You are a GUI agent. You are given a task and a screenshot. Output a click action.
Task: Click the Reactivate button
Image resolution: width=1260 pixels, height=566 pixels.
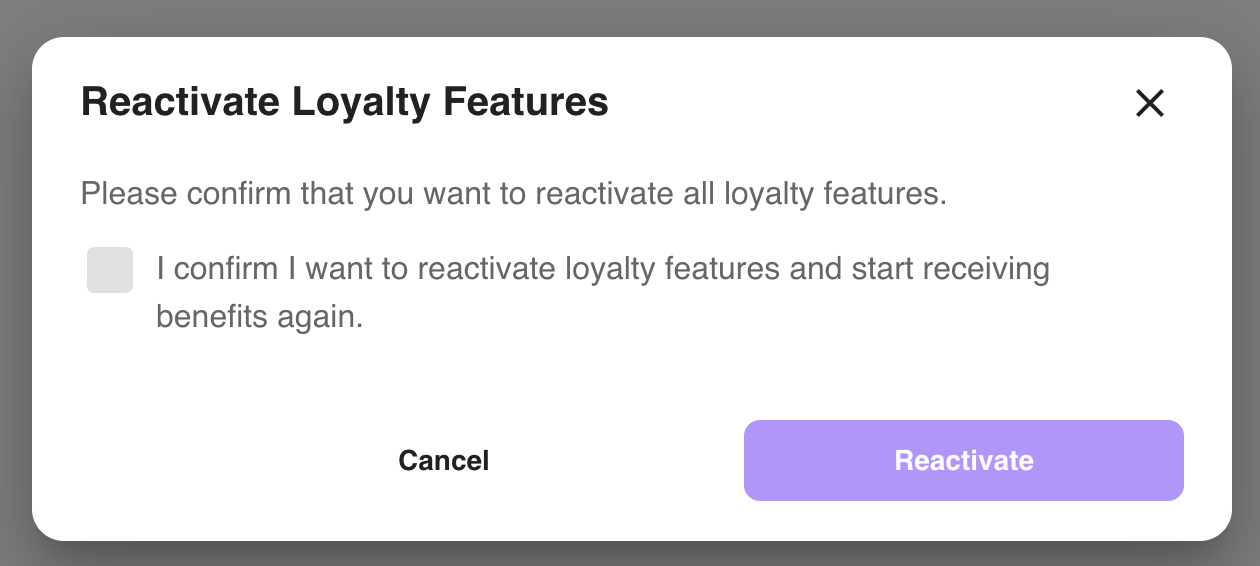[963, 460]
